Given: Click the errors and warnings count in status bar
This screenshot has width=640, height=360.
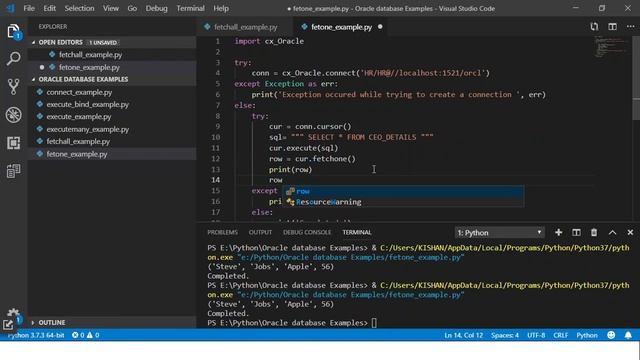Looking at the screenshot, I should click(86, 335).
